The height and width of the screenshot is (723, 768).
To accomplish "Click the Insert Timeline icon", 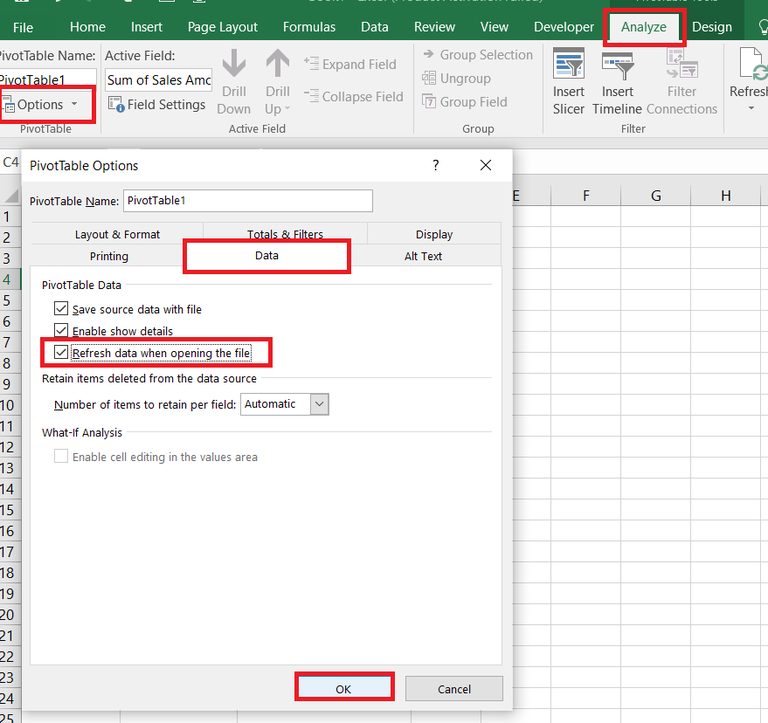I will coord(617,66).
